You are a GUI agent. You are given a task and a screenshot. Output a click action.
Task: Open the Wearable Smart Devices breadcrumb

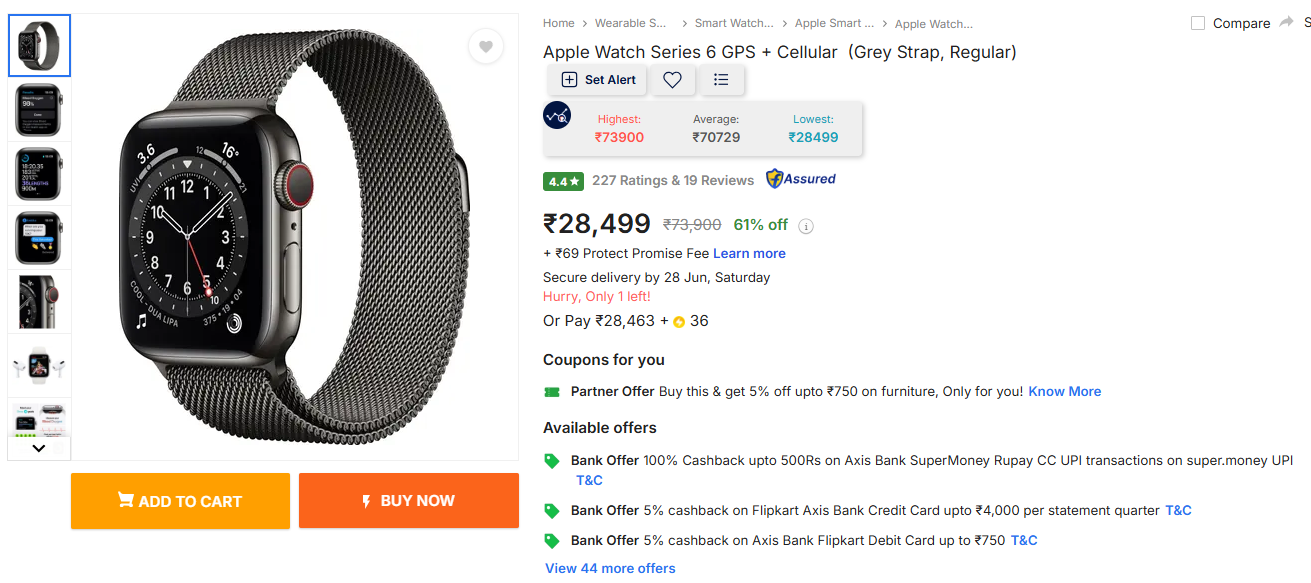[x=631, y=23]
